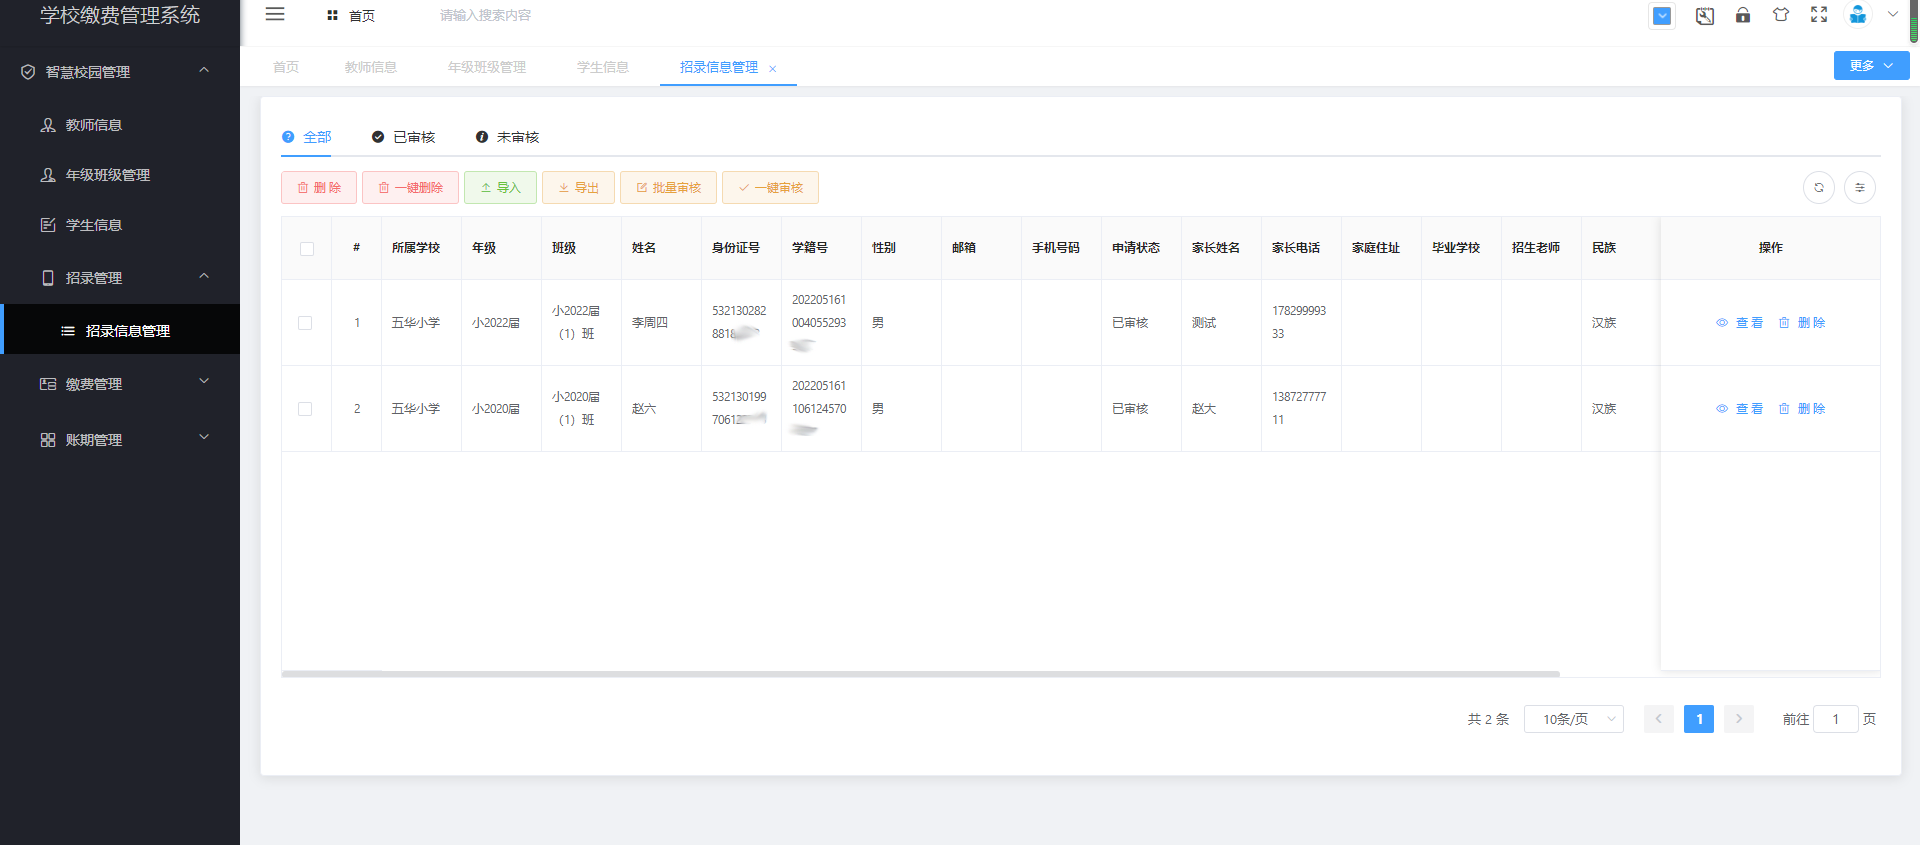Viewport: 1920px width, 845px height.
Task: Click the horizontal table scrollbar
Action: (920, 674)
